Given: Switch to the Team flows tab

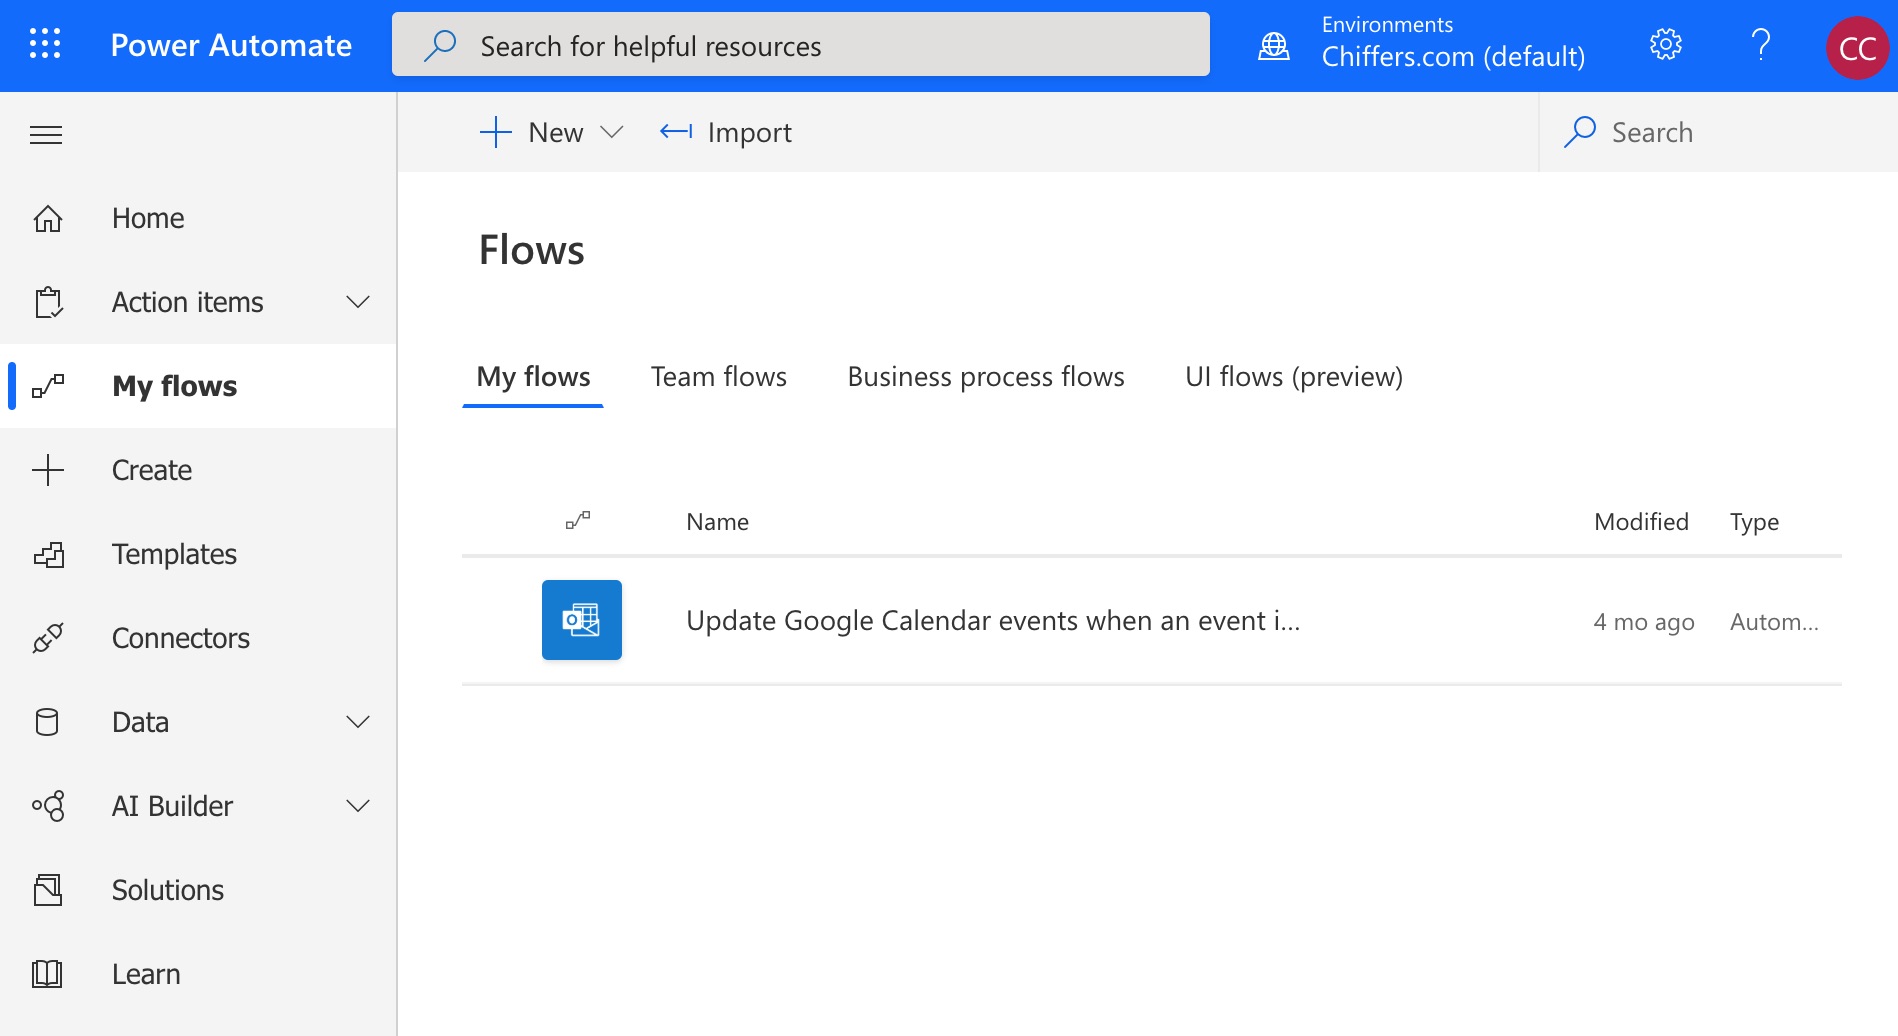Looking at the screenshot, I should (718, 377).
